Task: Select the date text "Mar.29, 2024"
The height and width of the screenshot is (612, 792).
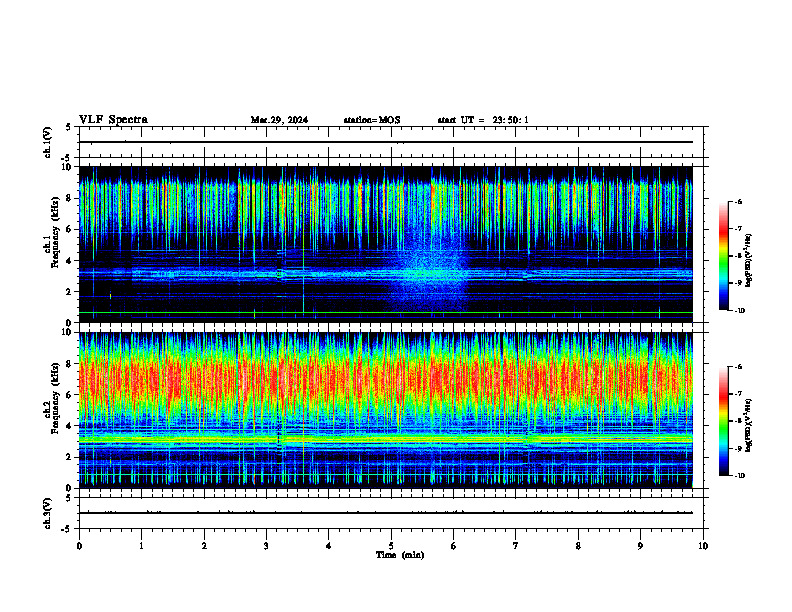Action: (279, 120)
